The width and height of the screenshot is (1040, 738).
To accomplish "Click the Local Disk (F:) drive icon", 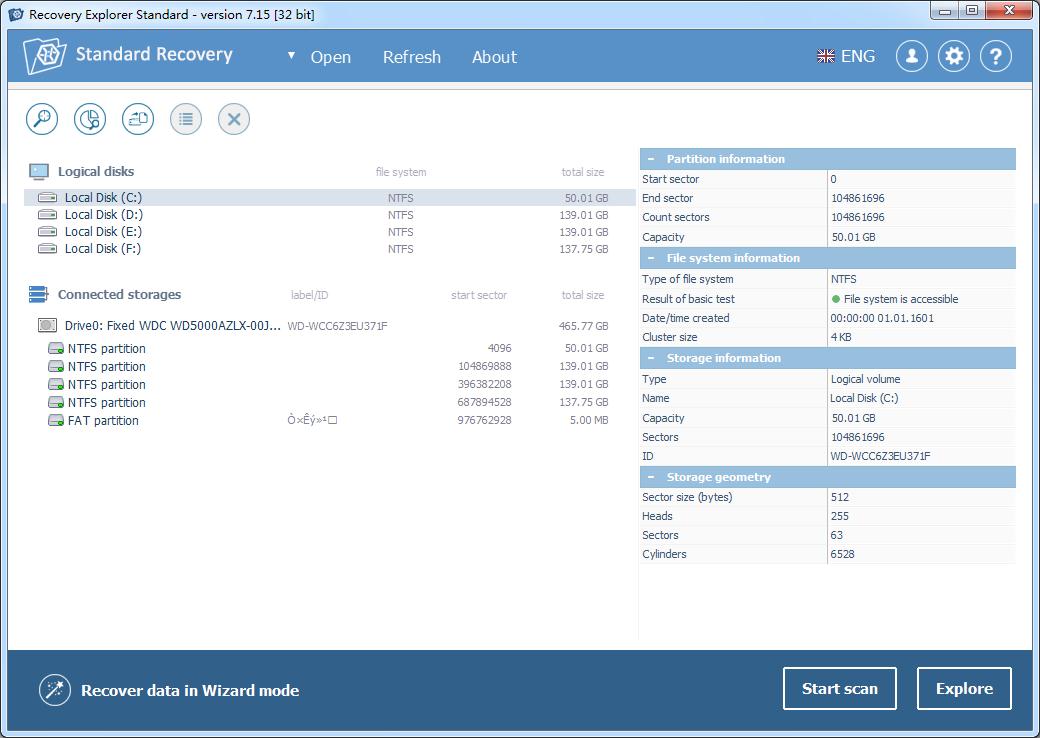I will [47, 249].
